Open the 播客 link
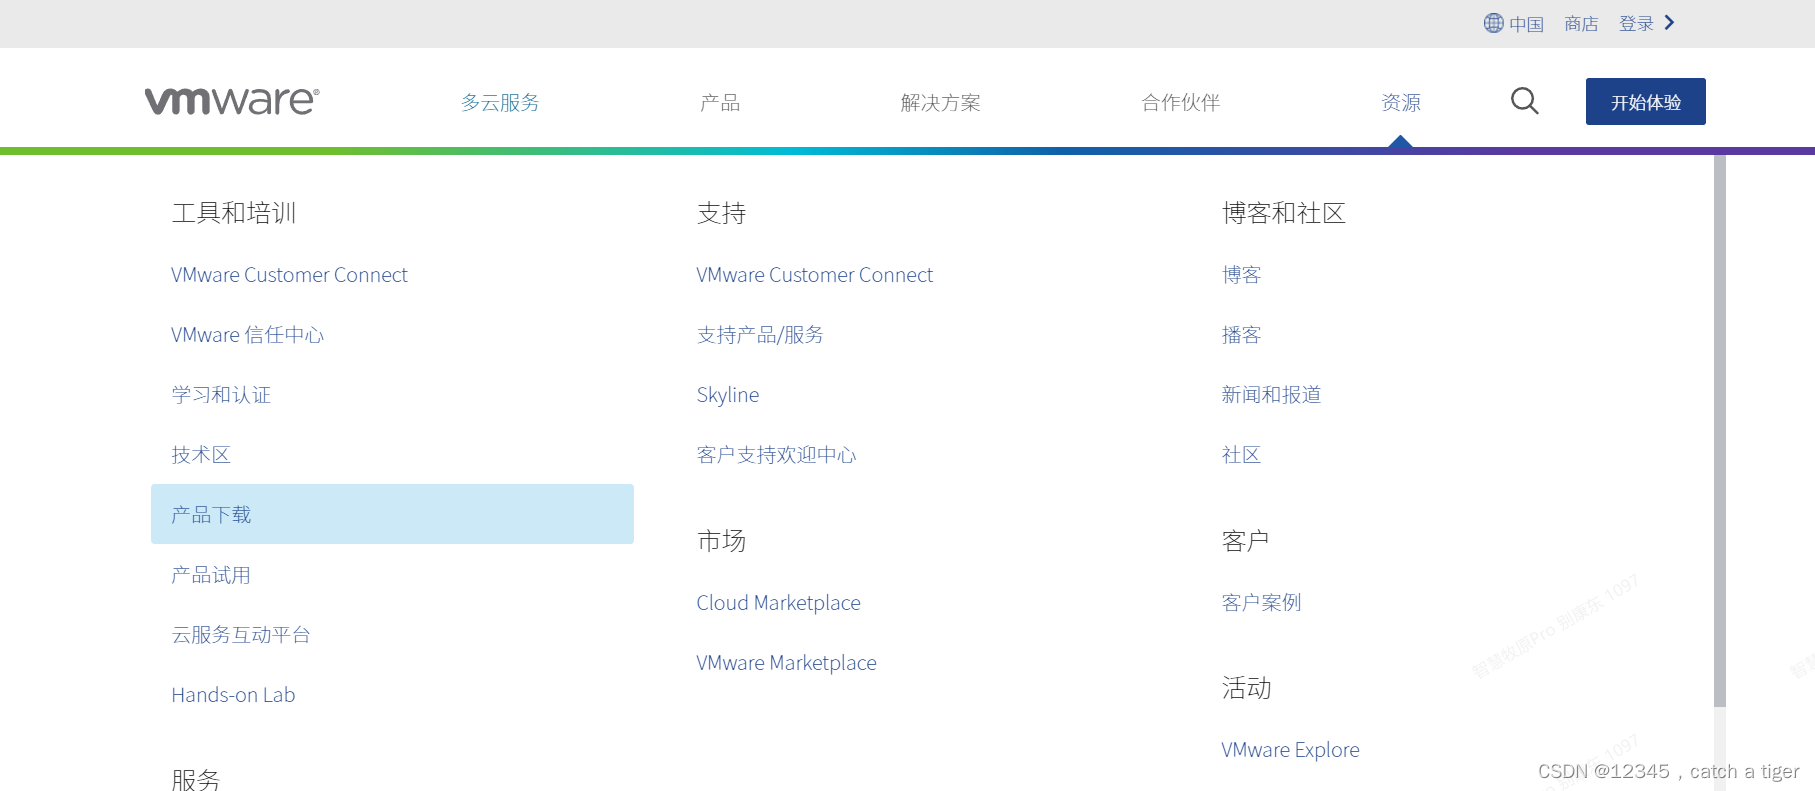The image size is (1815, 791). click(1241, 335)
